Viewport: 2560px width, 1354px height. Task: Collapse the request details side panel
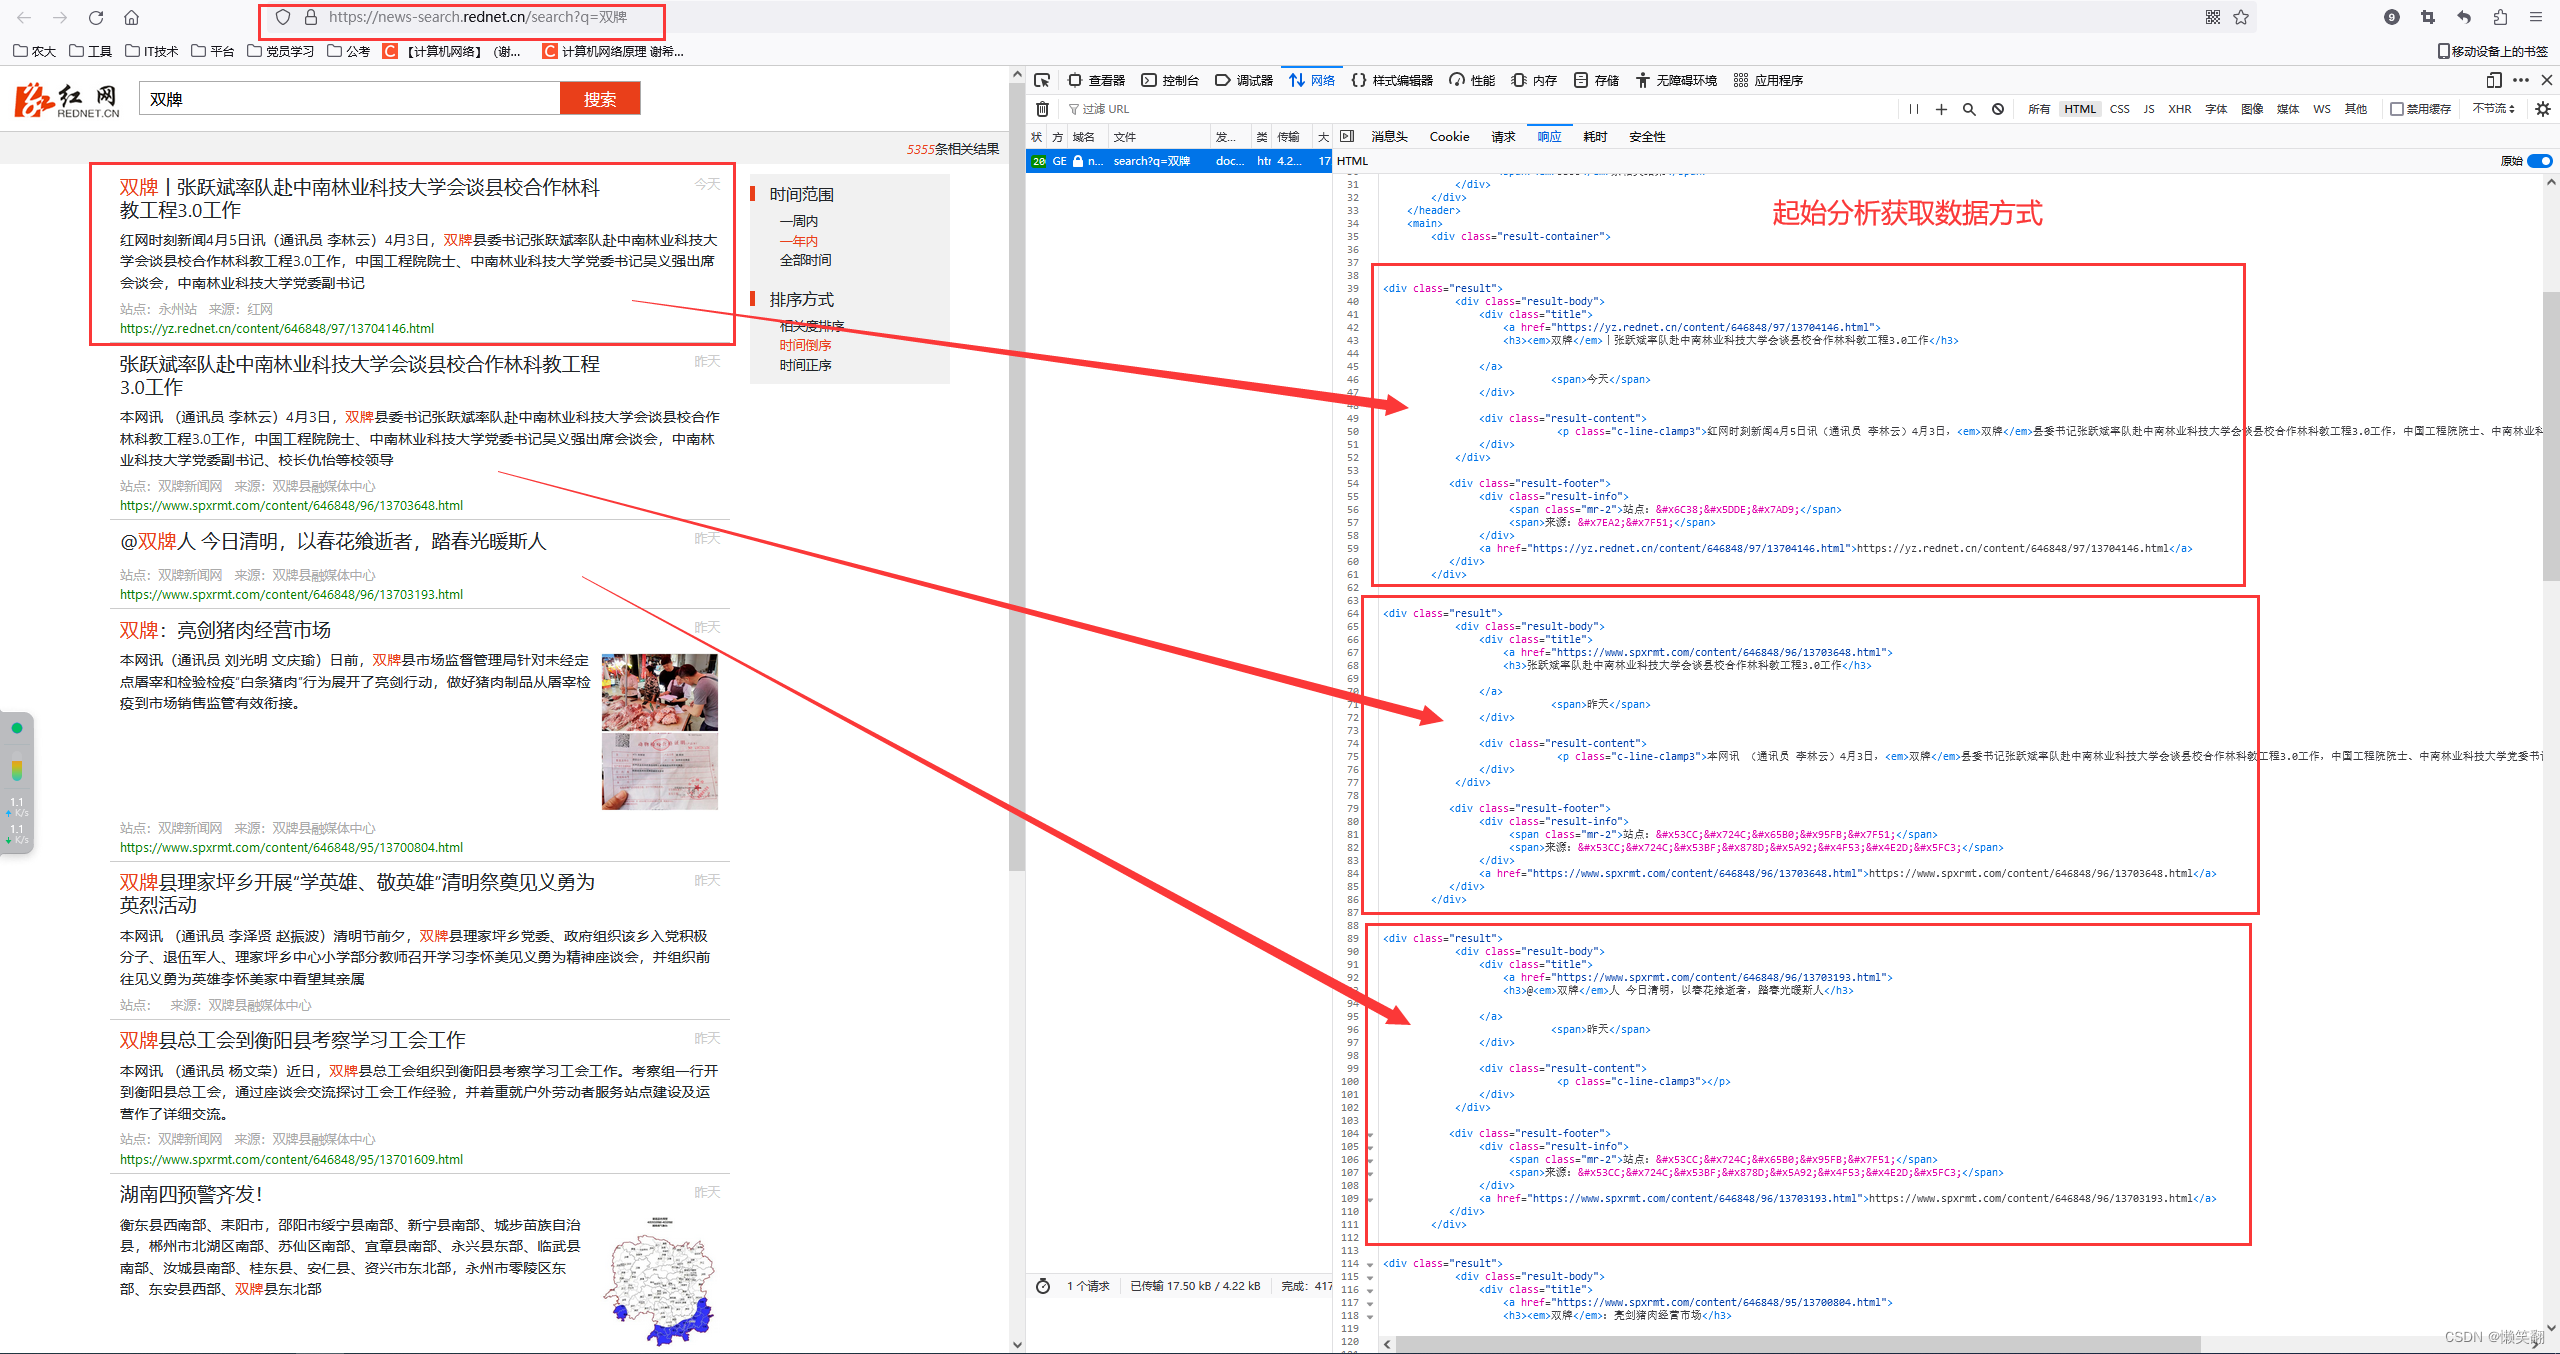tap(1347, 136)
